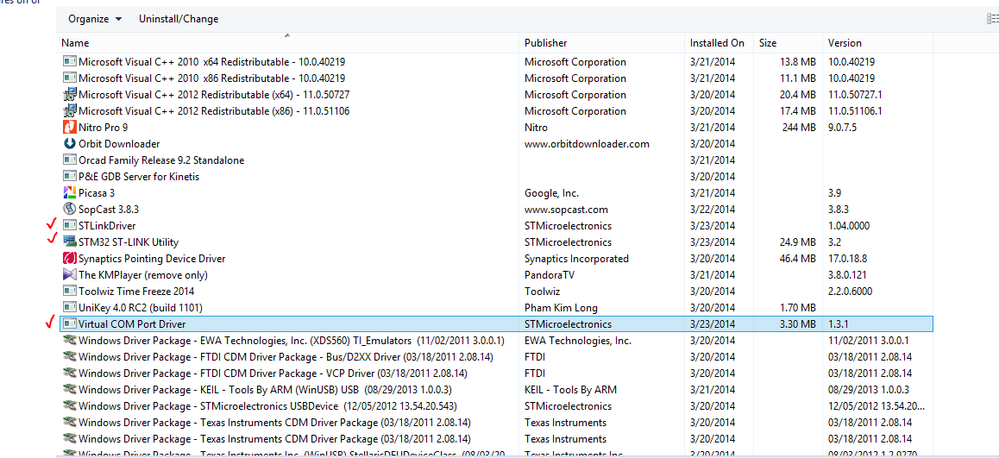
Task: Click the Uninstall/Change button
Action: [x=178, y=19]
